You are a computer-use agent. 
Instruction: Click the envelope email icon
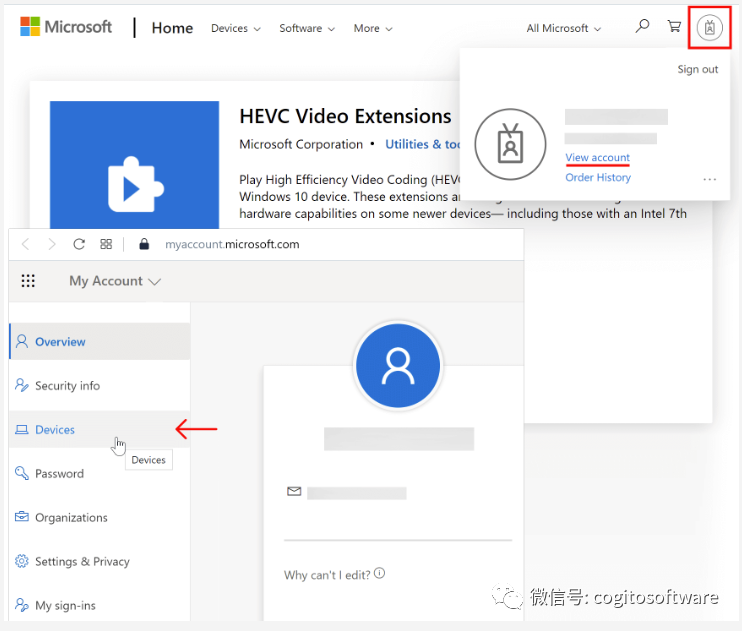click(294, 491)
